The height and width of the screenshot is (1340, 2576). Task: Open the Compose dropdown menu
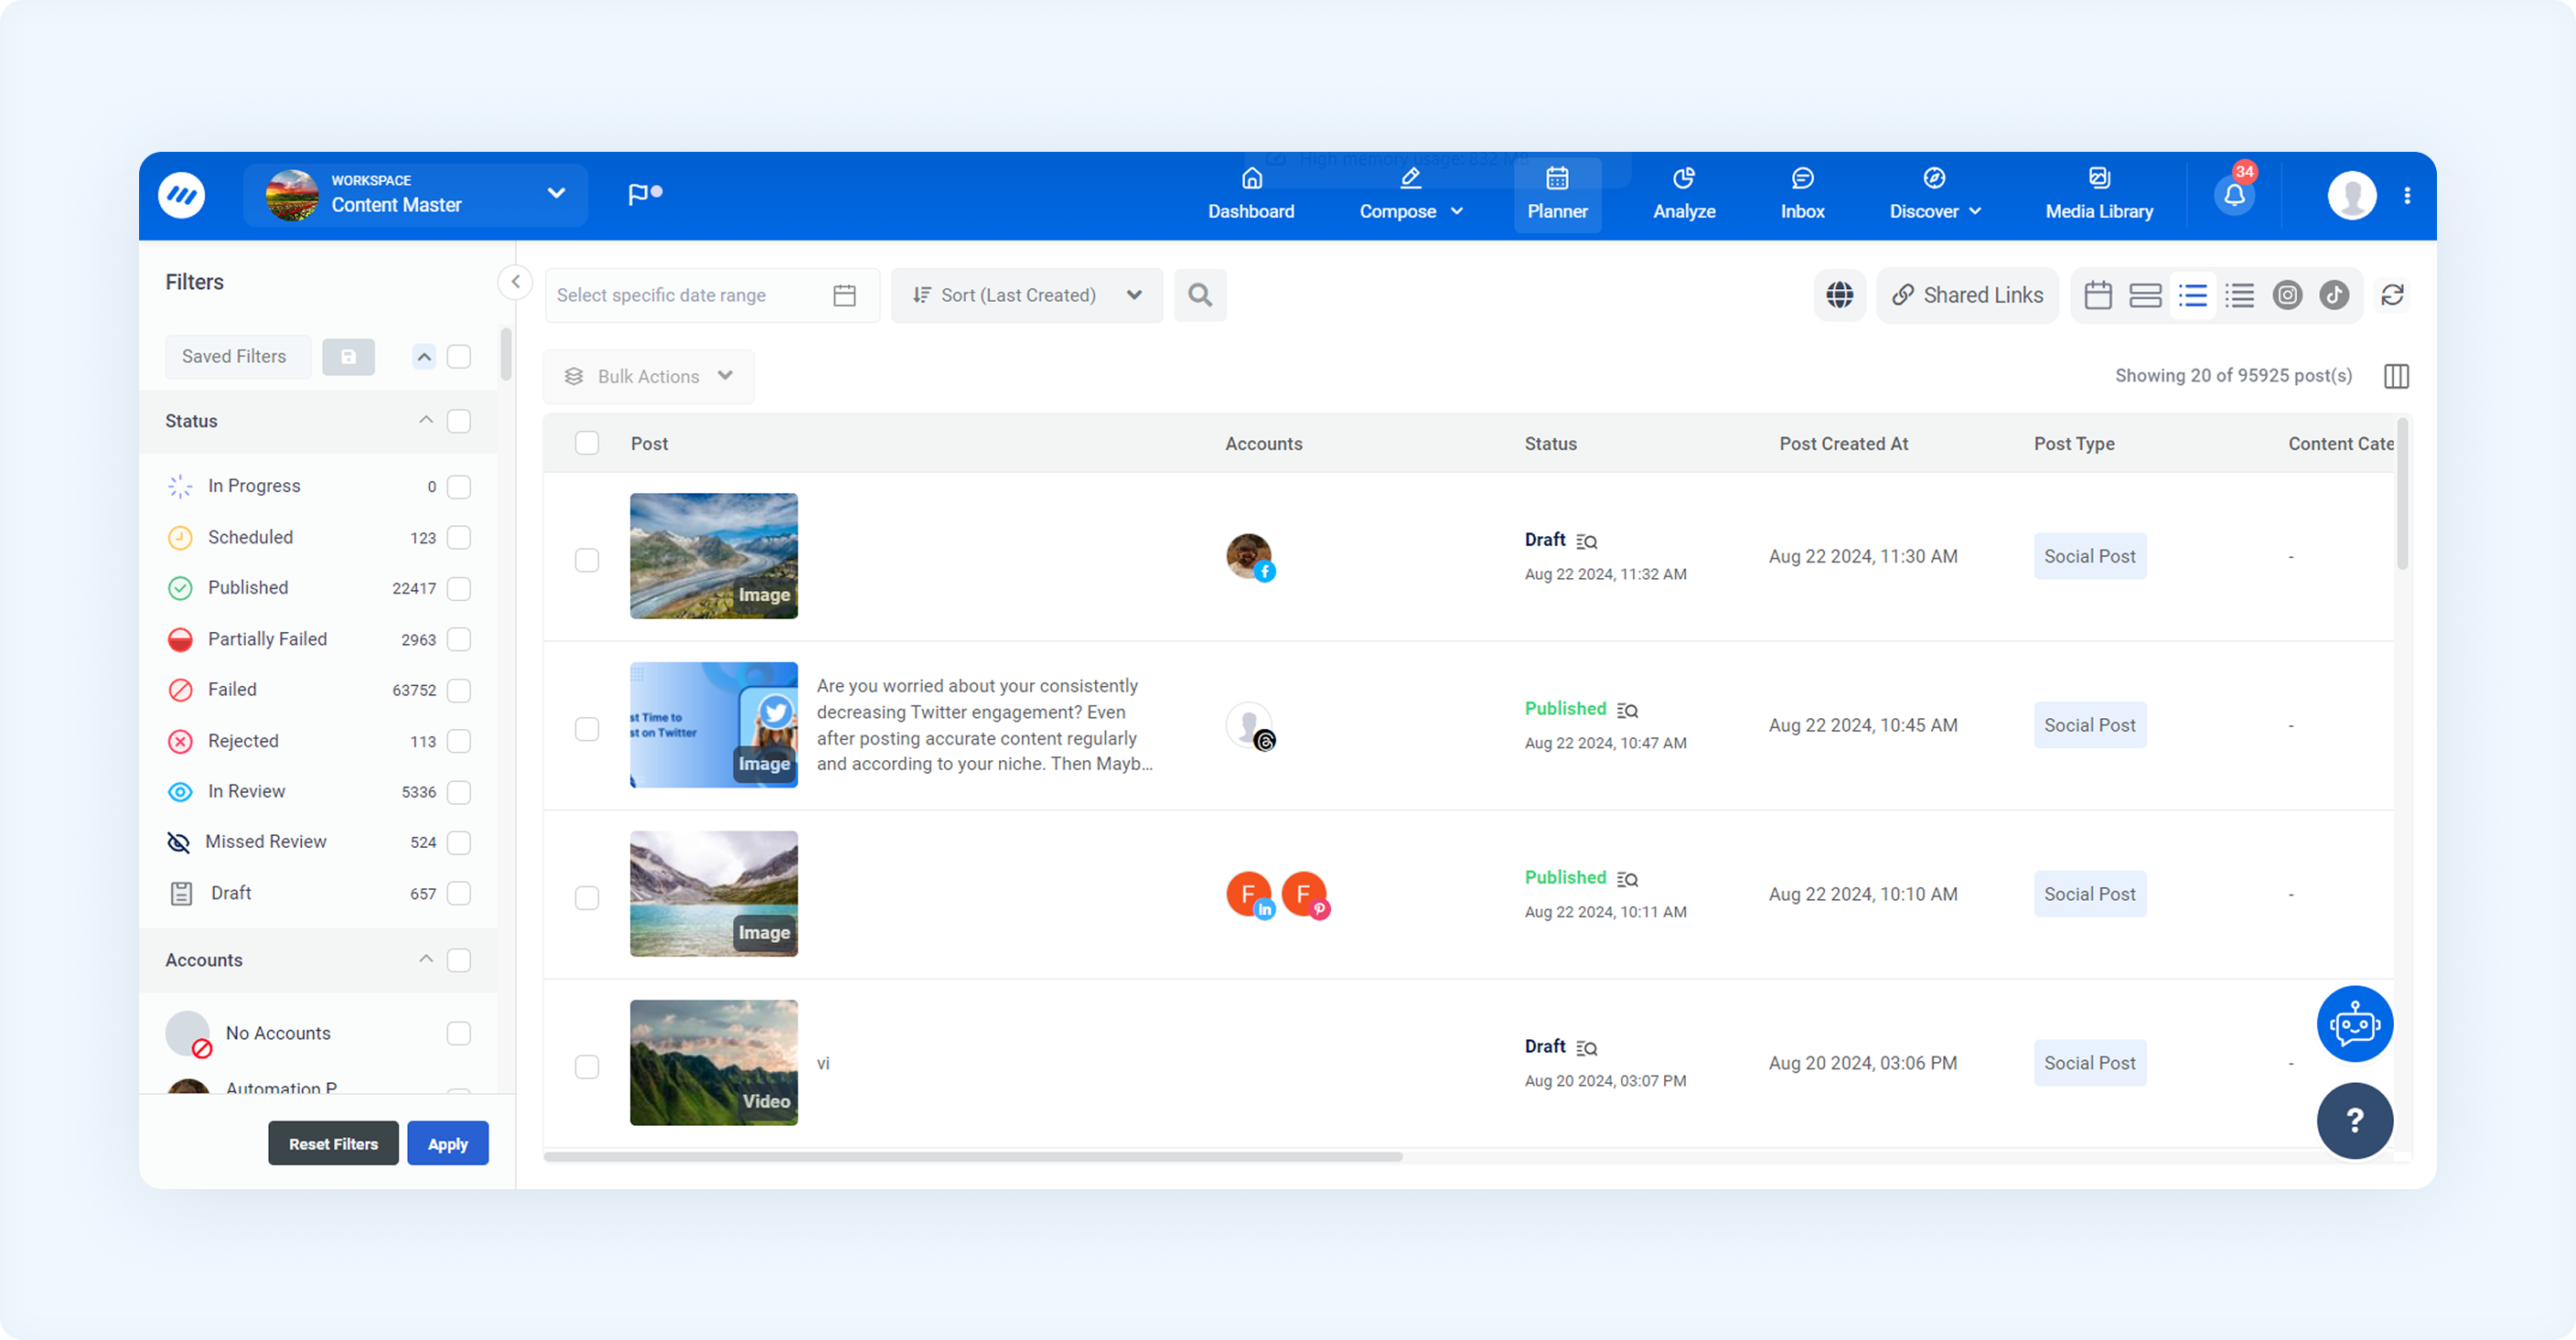tap(1410, 195)
